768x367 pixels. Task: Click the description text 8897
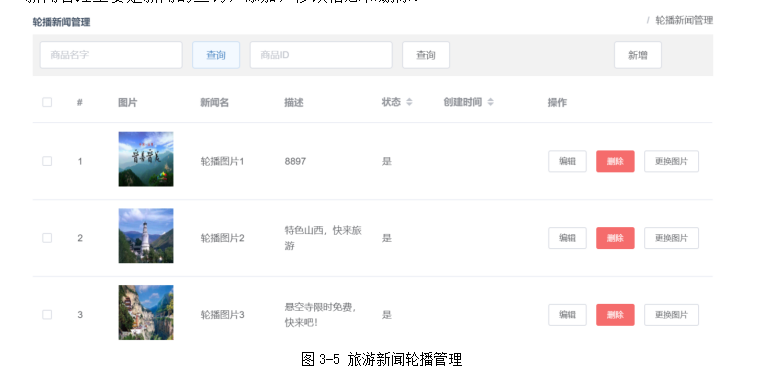pos(295,161)
